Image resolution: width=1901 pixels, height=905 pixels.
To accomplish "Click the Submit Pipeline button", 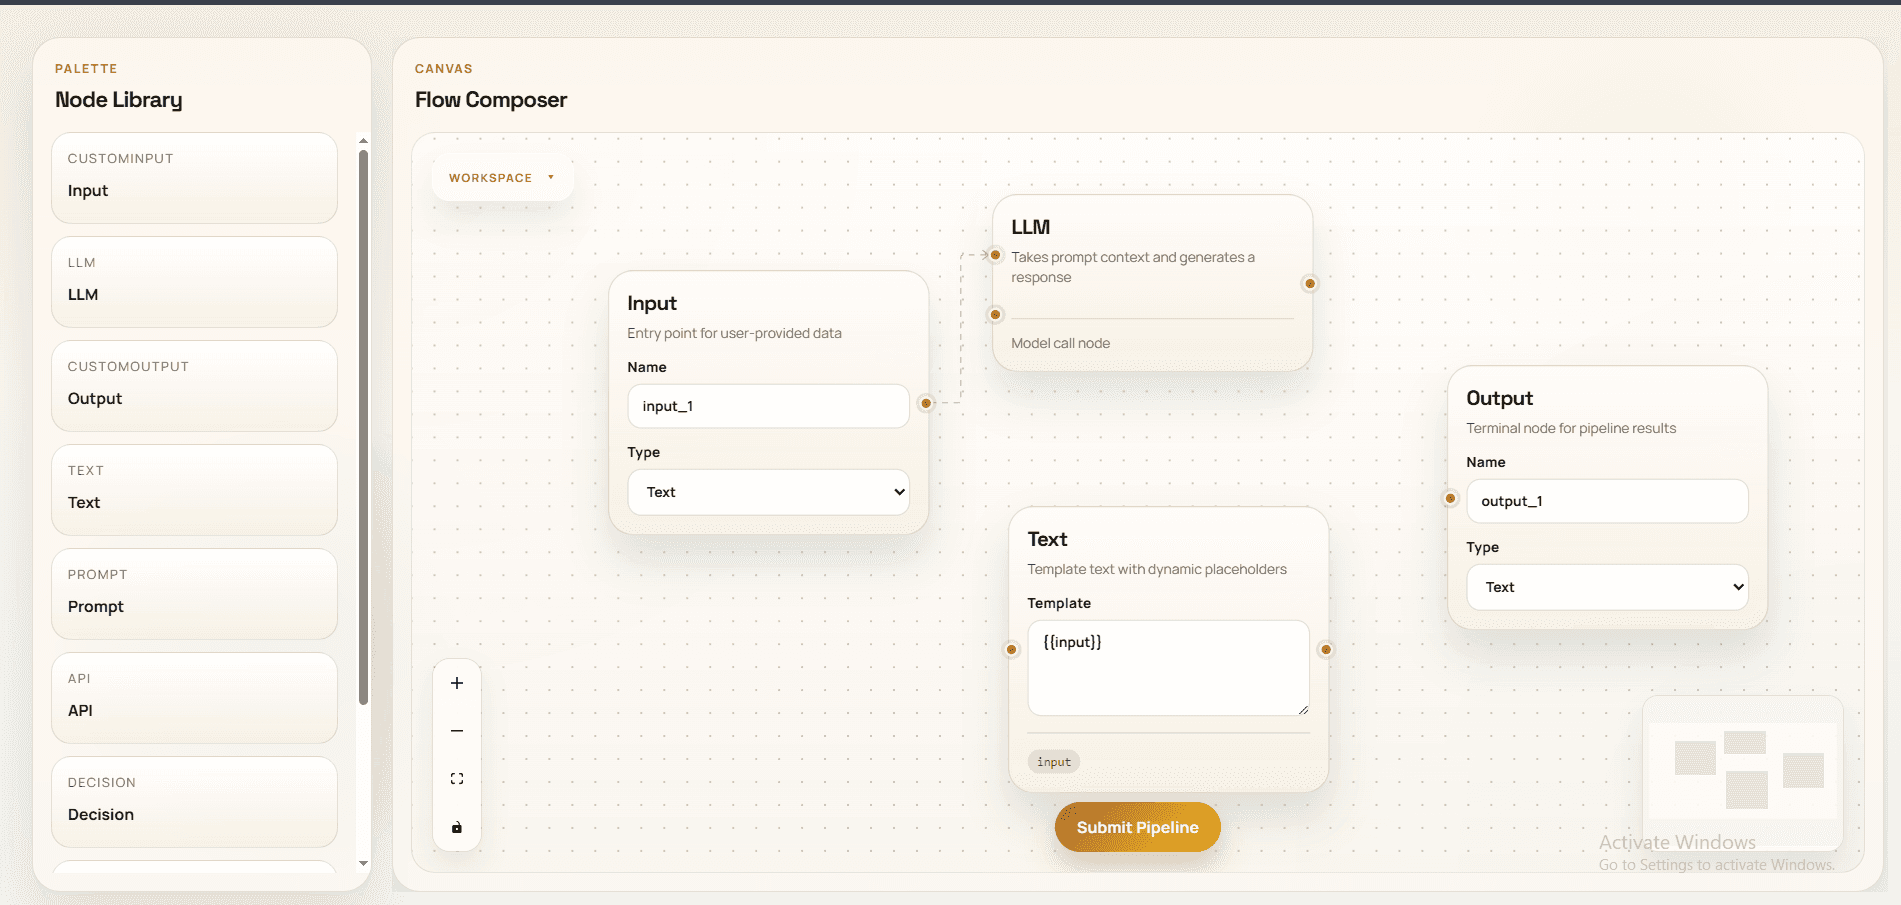I will pos(1137,827).
